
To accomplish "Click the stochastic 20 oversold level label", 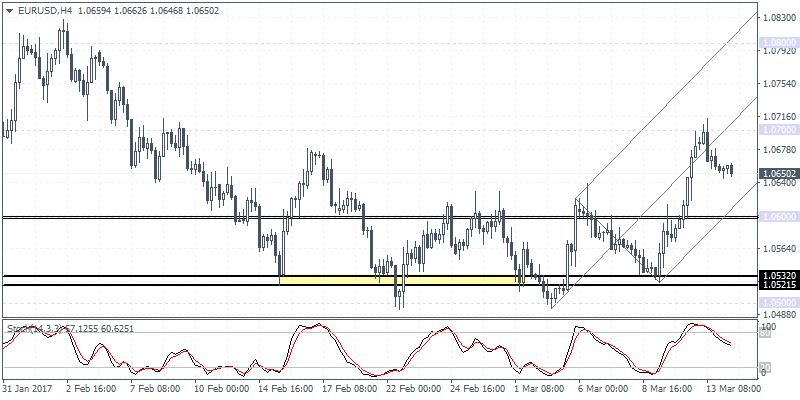I will pyautogui.click(x=765, y=365).
